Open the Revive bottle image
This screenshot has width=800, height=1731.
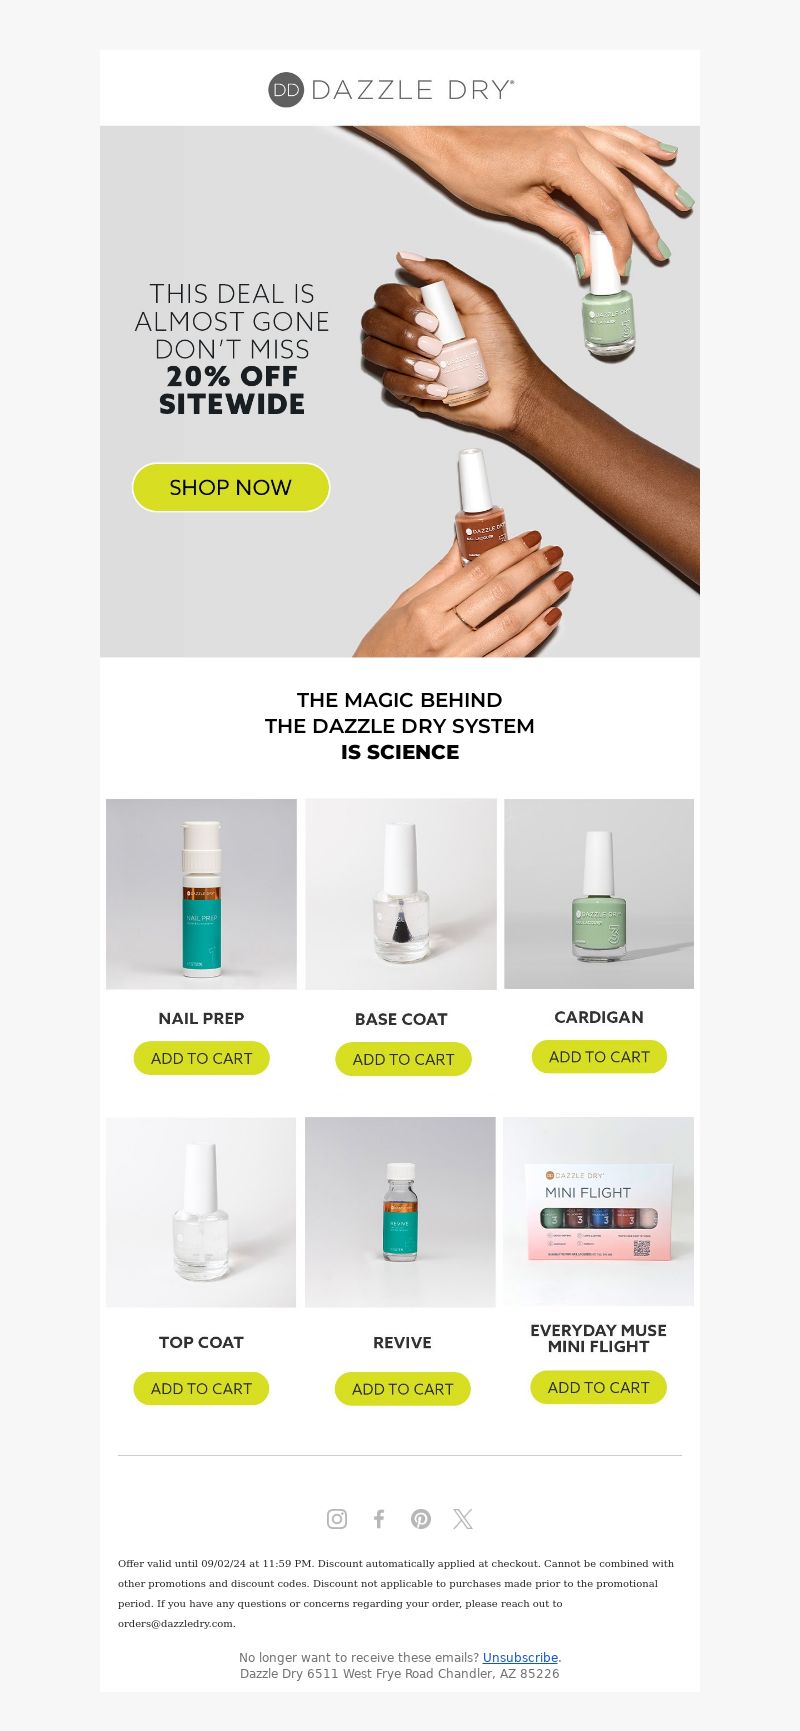[x=400, y=1212]
